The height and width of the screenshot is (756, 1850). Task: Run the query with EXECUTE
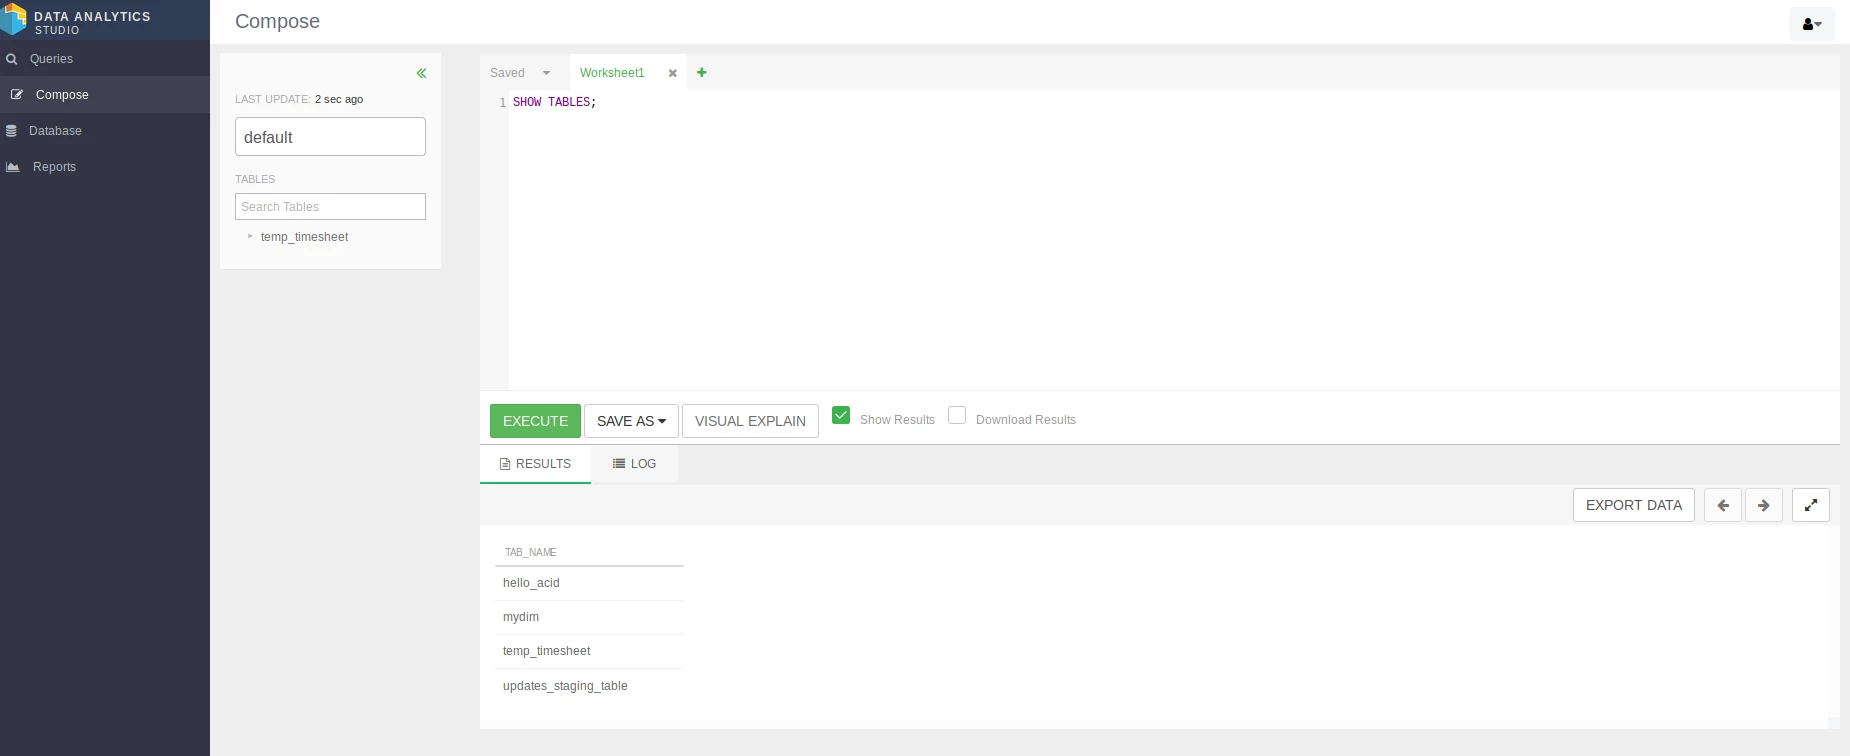(x=535, y=421)
